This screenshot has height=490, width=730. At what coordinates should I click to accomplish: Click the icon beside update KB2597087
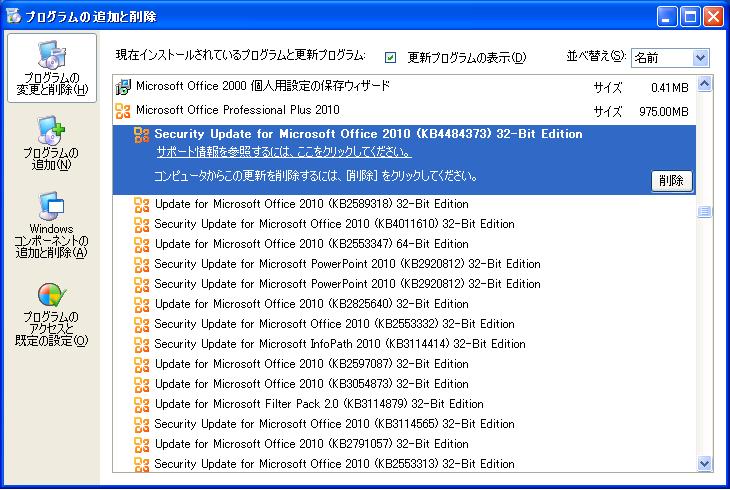coord(142,365)
